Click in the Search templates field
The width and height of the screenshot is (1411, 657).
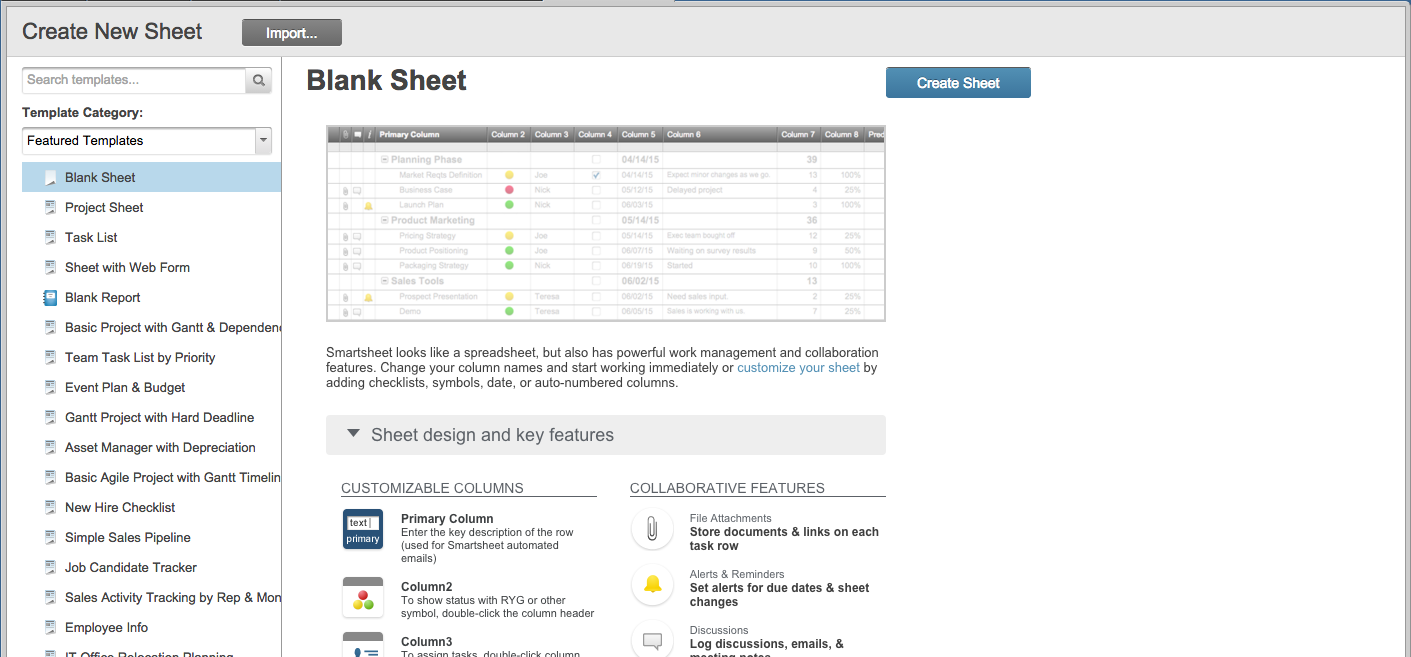(x=134, y=80)
